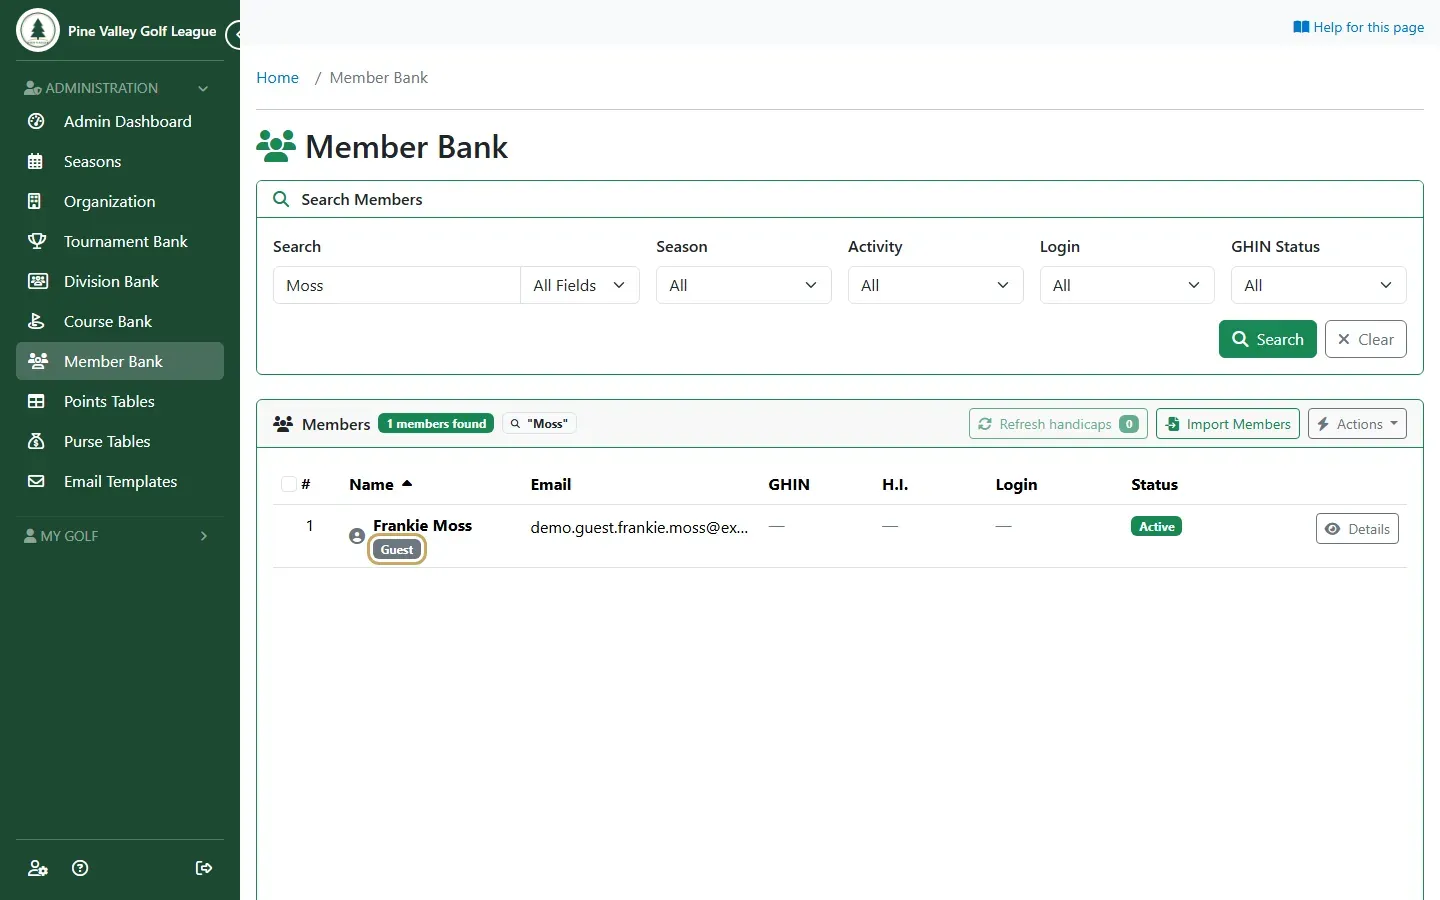This screenshot has height=900, width=1440.
Task: Click the Import Members button
Action: click(1228, 424)
